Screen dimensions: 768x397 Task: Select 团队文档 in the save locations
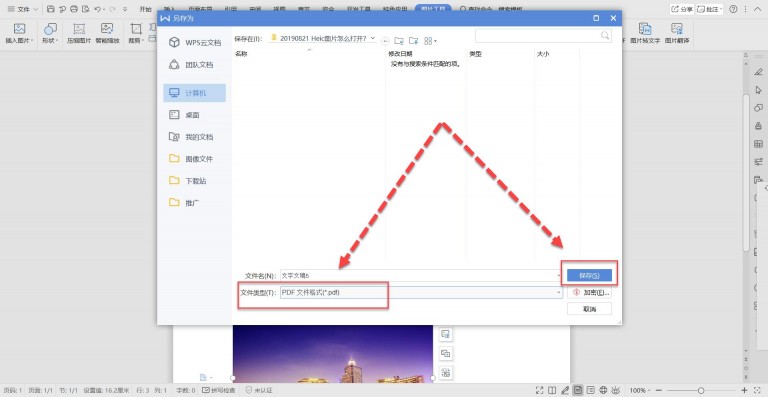(194, 65)
